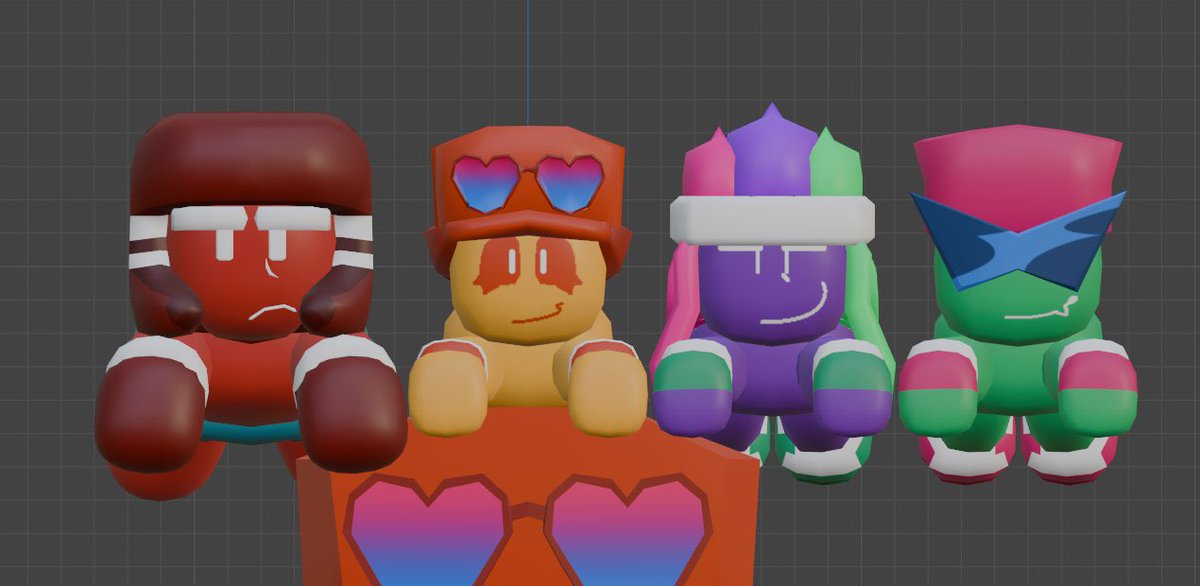Screen dimensions: 1200x586
Task: Select the dark red boxer character model
Action: pos(250,305)
